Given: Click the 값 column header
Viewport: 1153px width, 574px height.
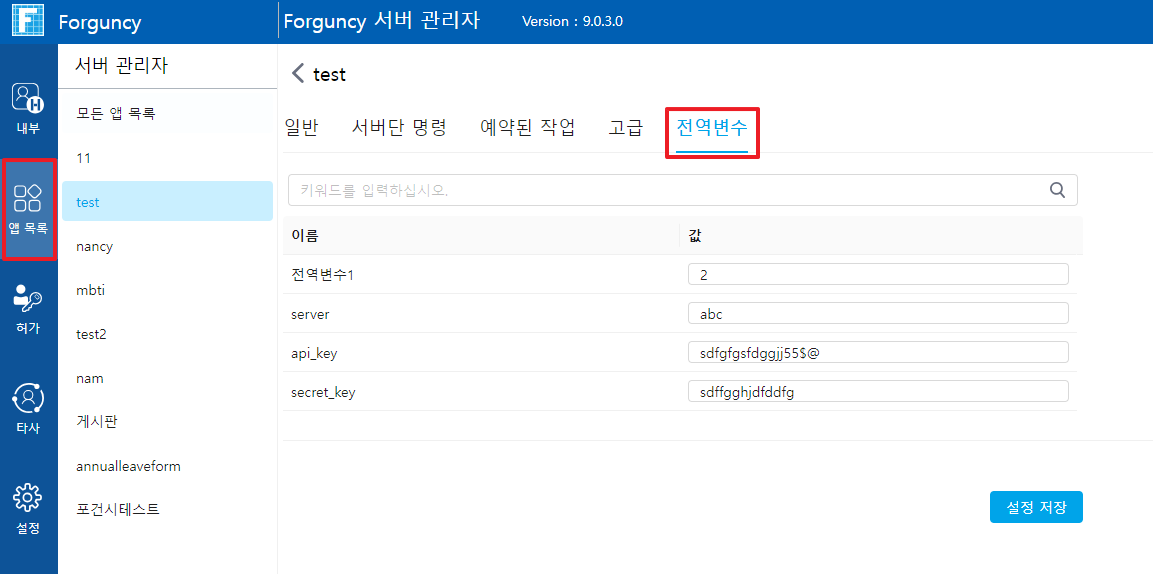Looking at the screenshot, I should [881, 235].
